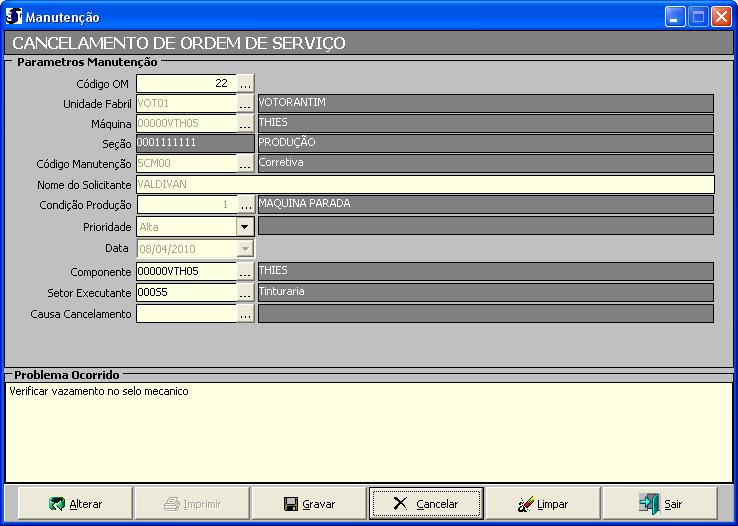This screenshot has height=526, width=738.
Task: Clear the form with Limpar
Action: (543, 504)
